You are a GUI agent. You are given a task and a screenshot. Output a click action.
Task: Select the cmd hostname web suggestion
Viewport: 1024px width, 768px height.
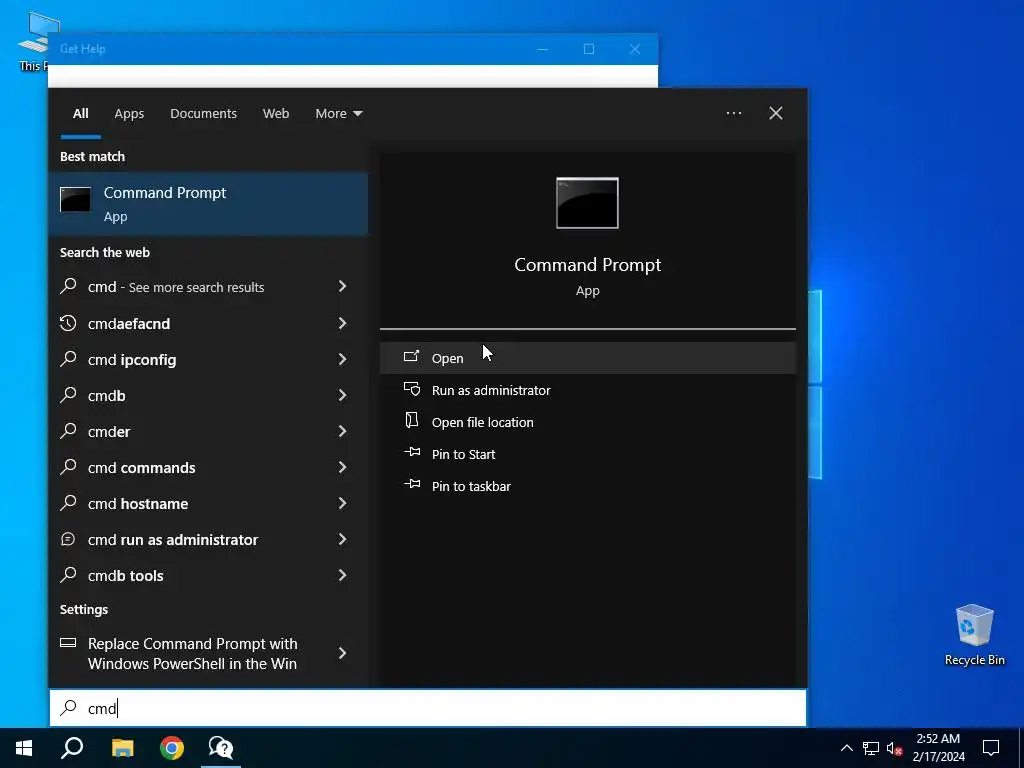point(208,503)
